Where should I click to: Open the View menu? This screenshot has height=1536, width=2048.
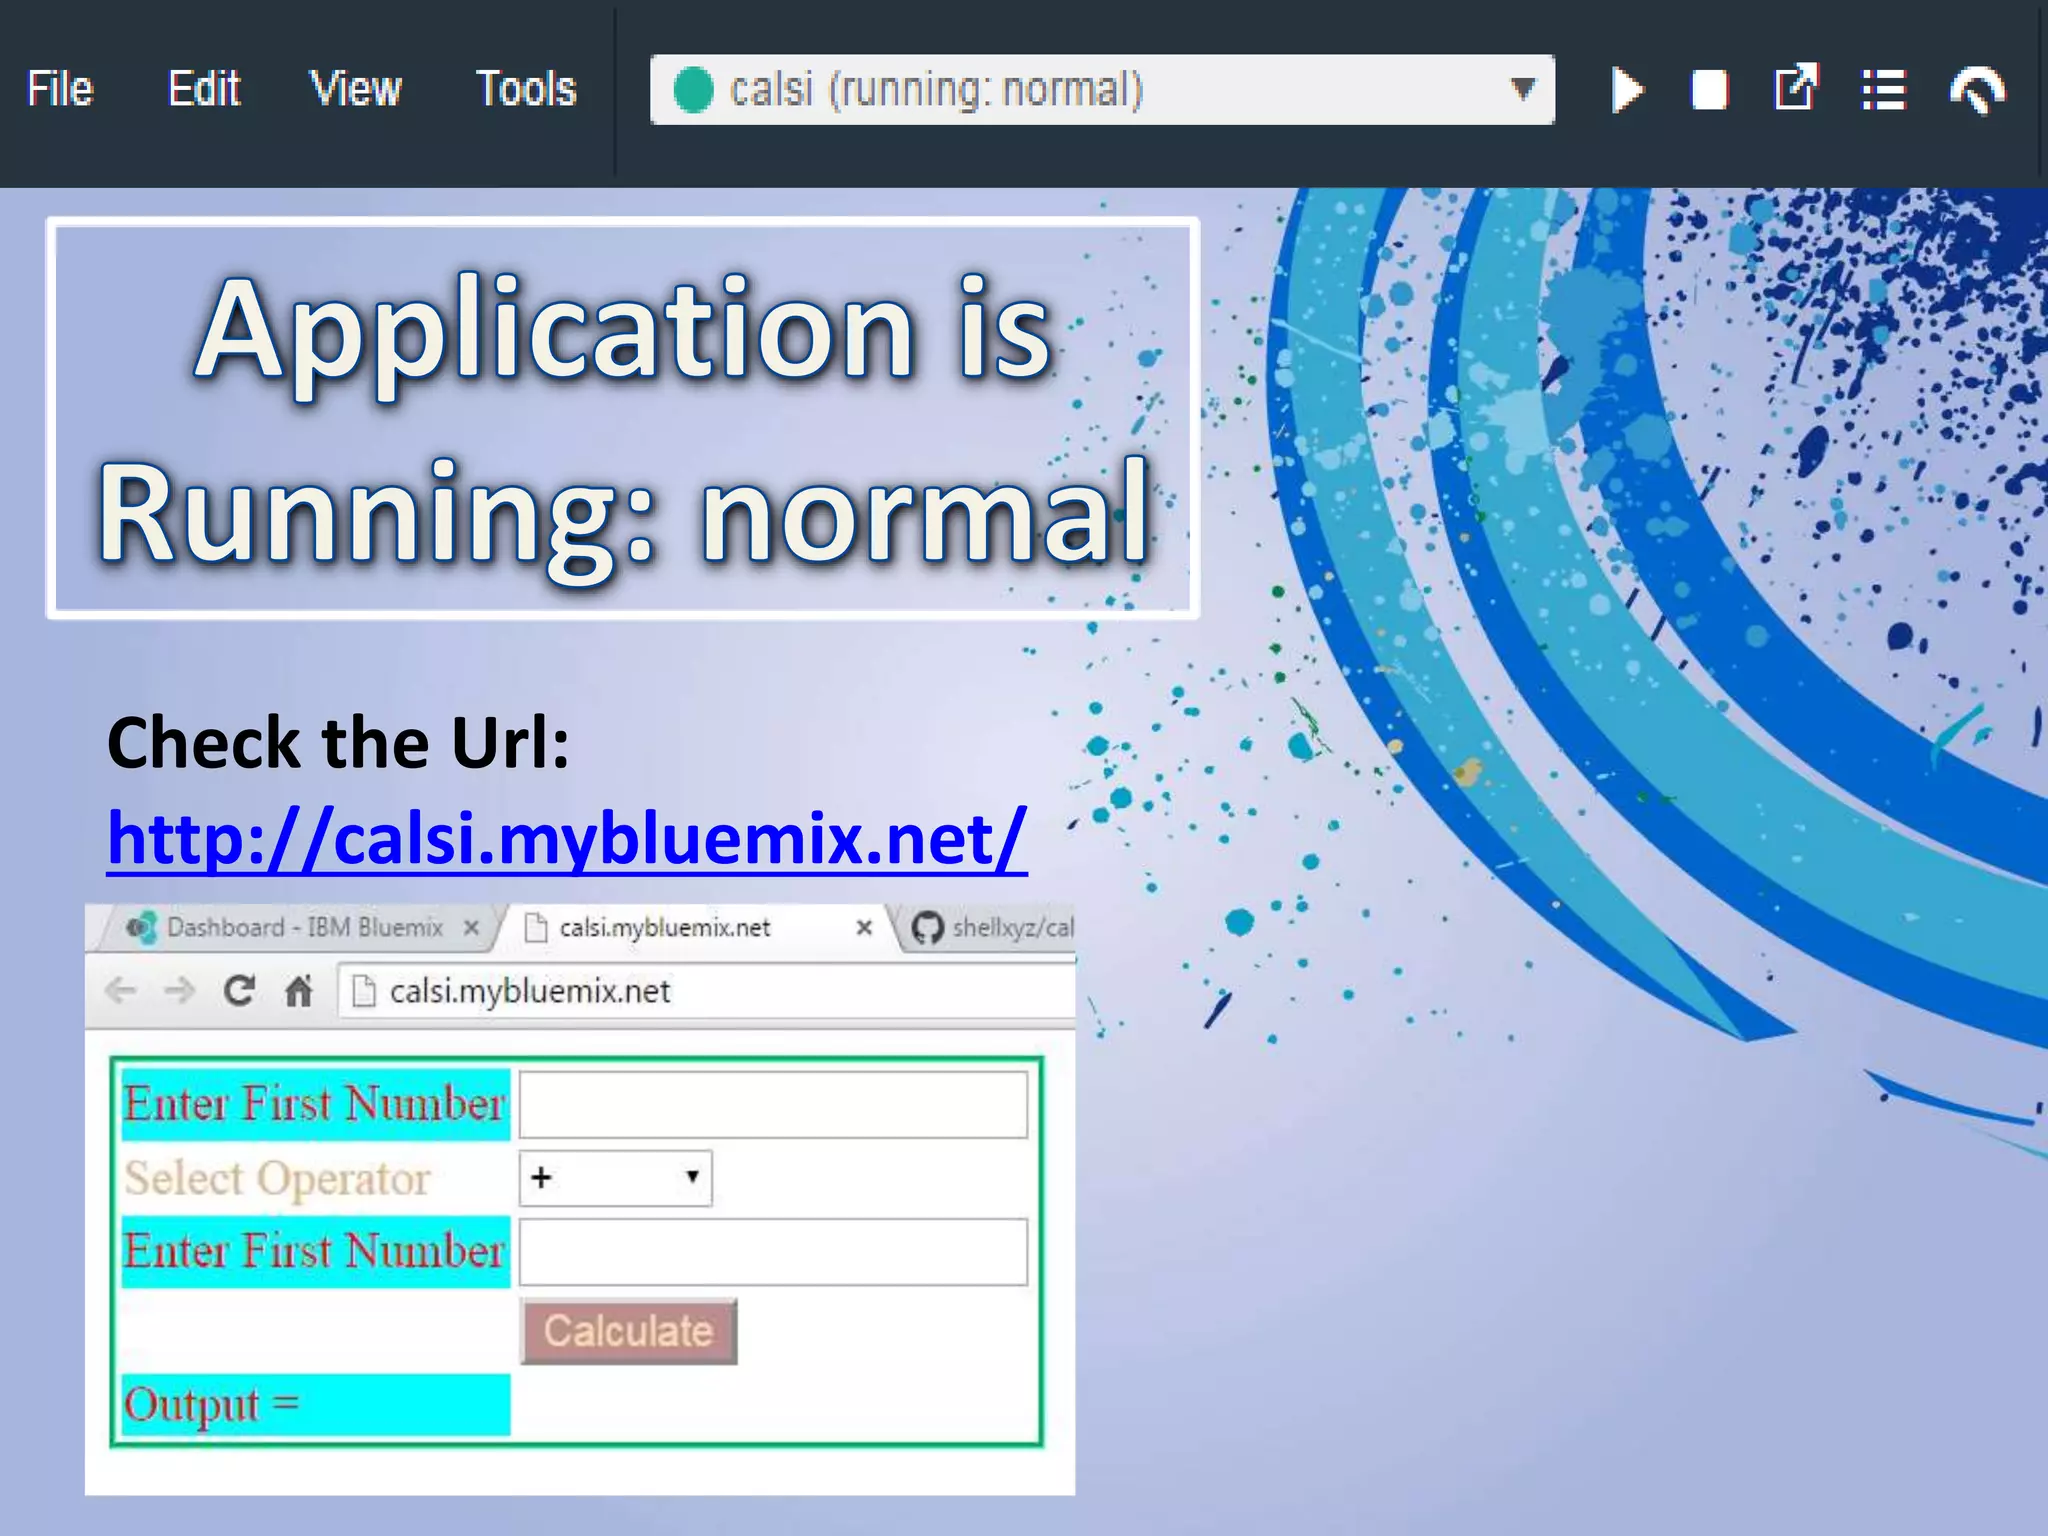[x=356, y=89]
